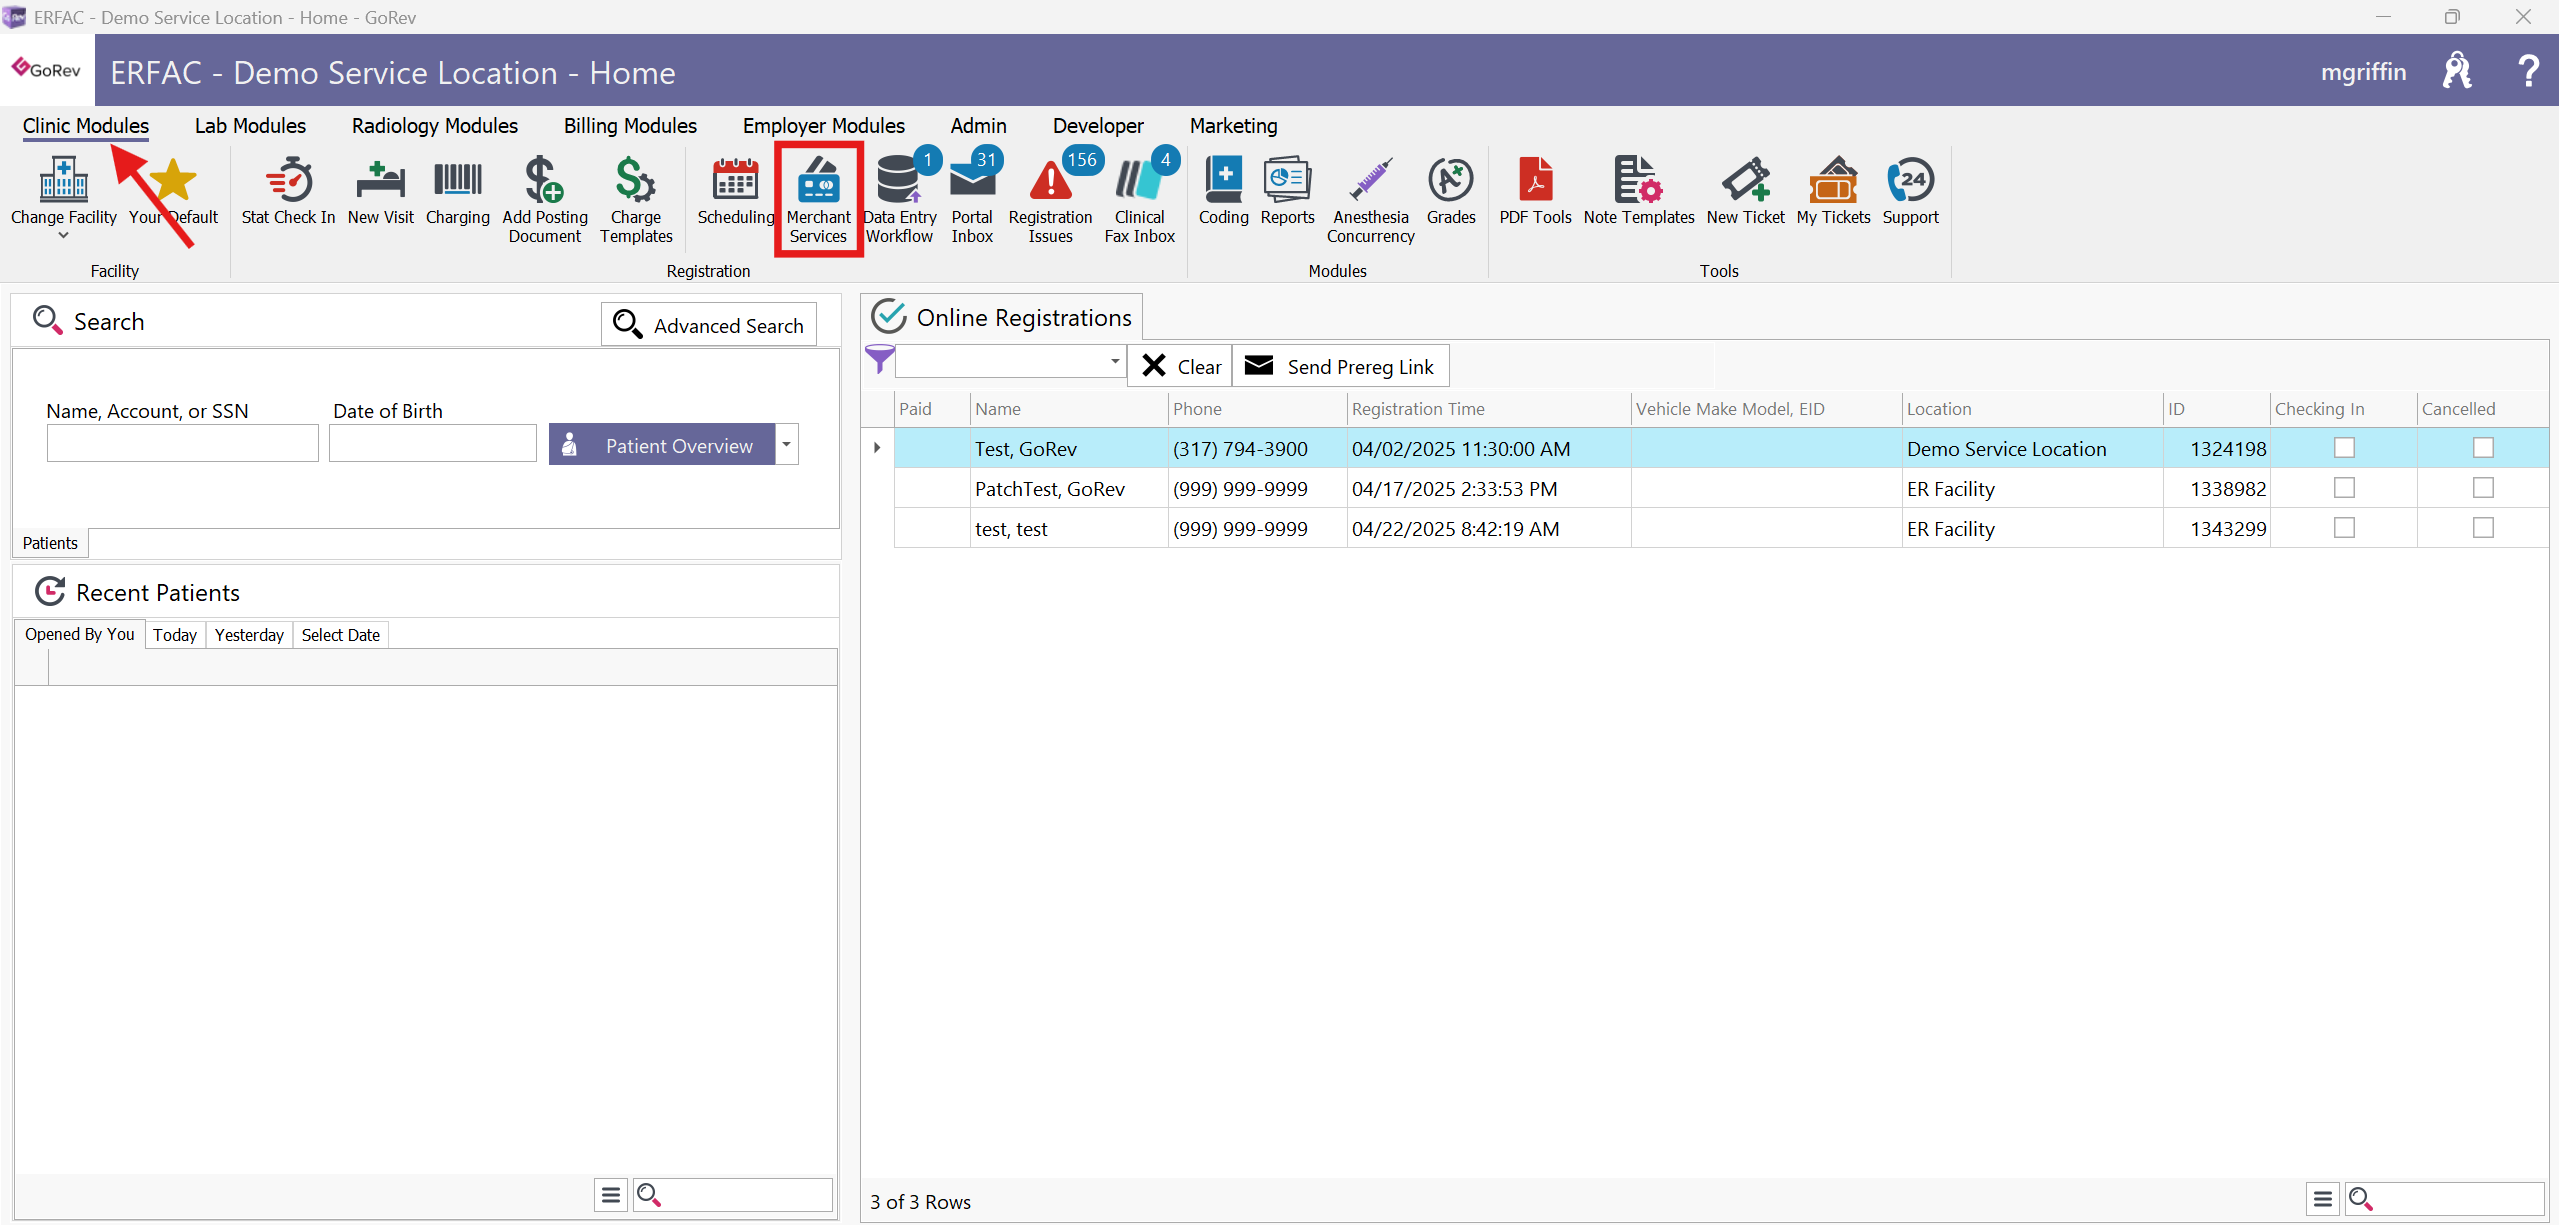Open the Reports module
2559x1225 pixels.
(x=1287, y=191)
